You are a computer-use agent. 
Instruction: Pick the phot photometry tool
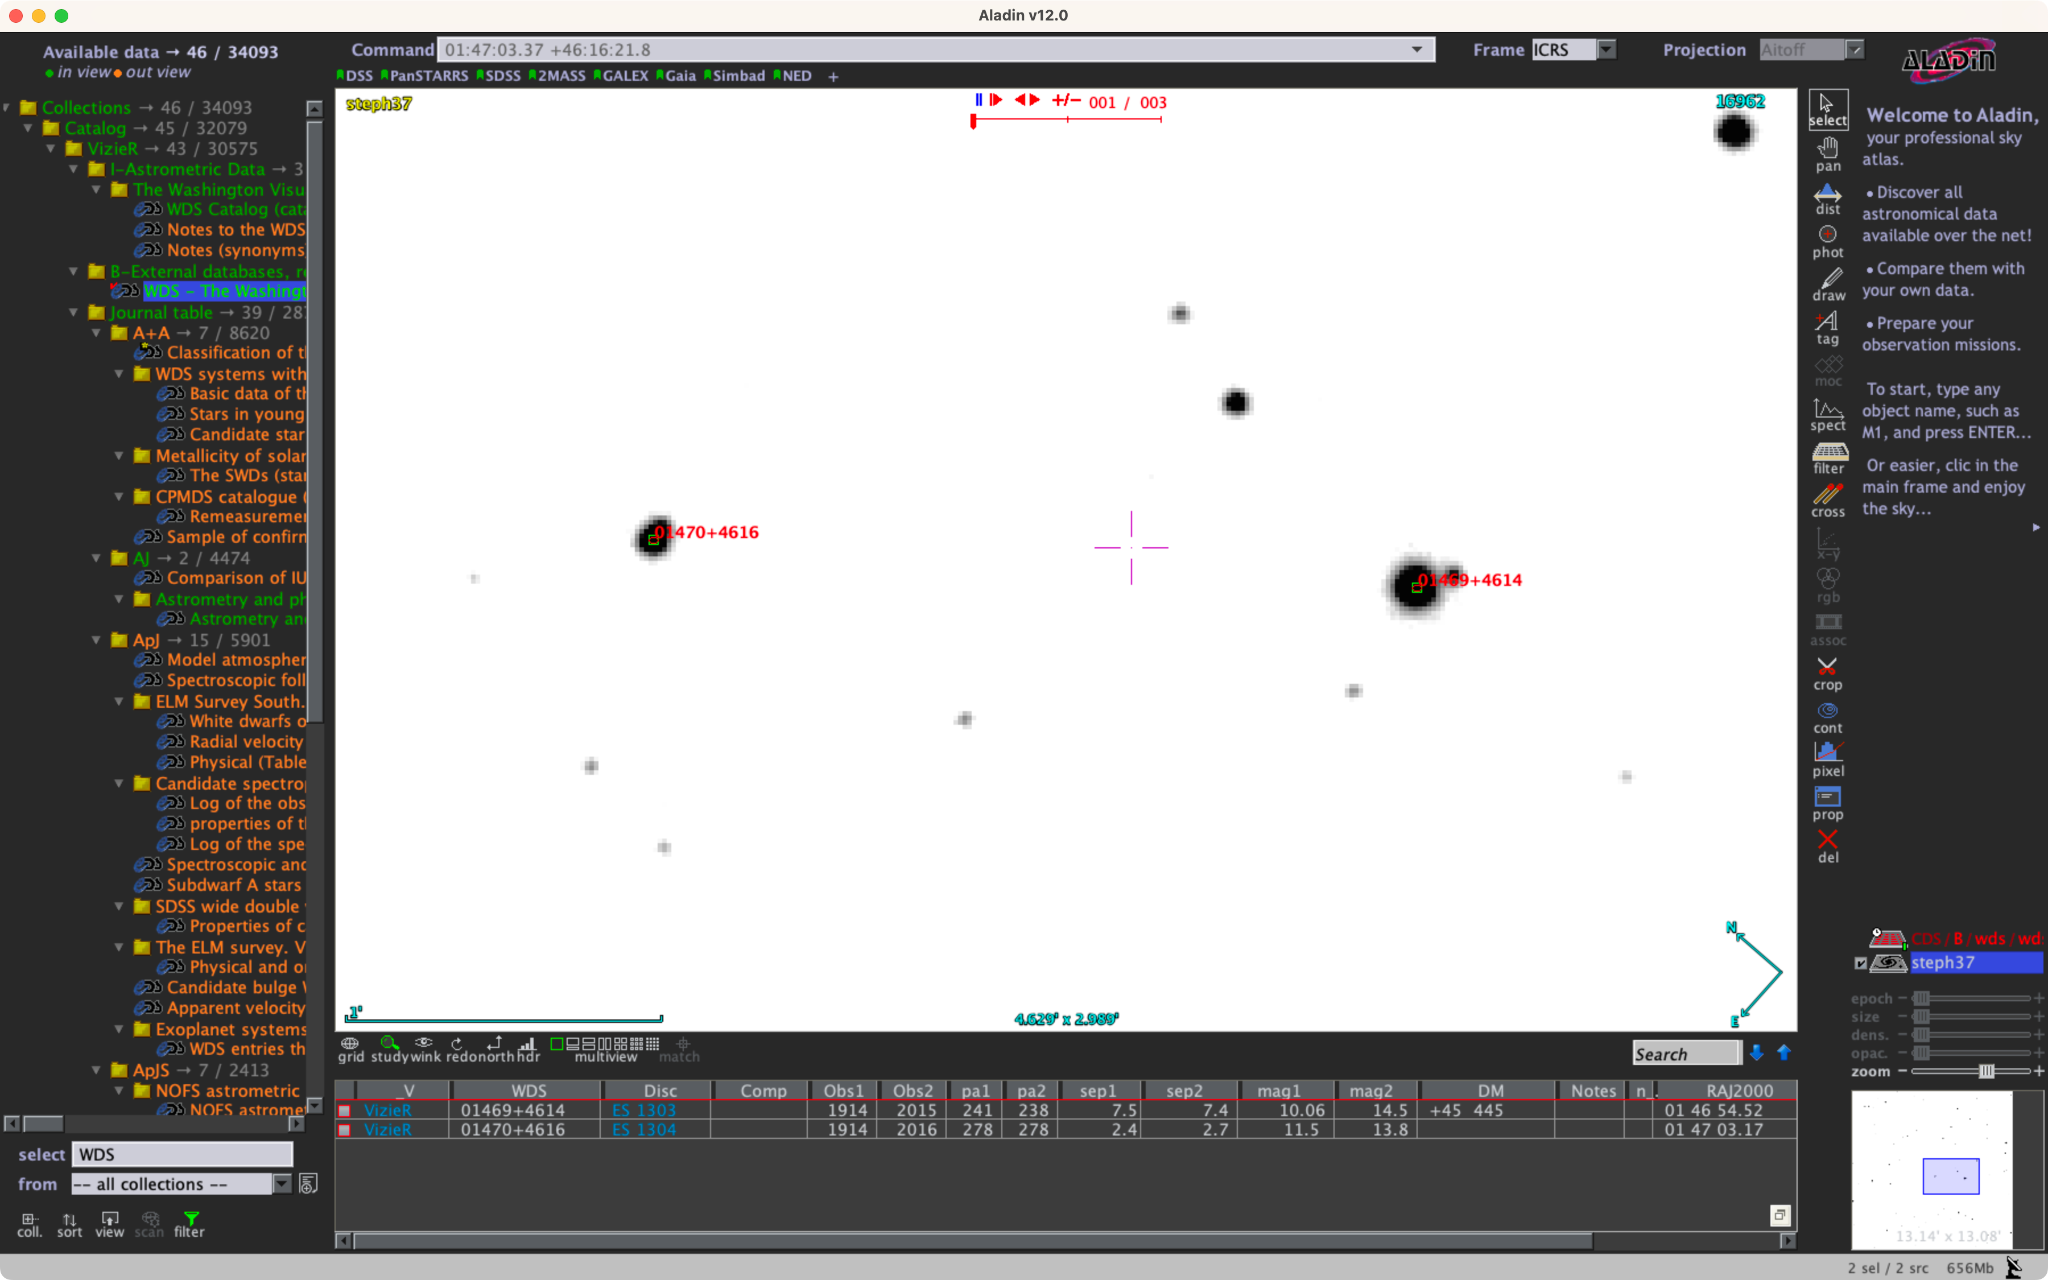click(1827, 241)
